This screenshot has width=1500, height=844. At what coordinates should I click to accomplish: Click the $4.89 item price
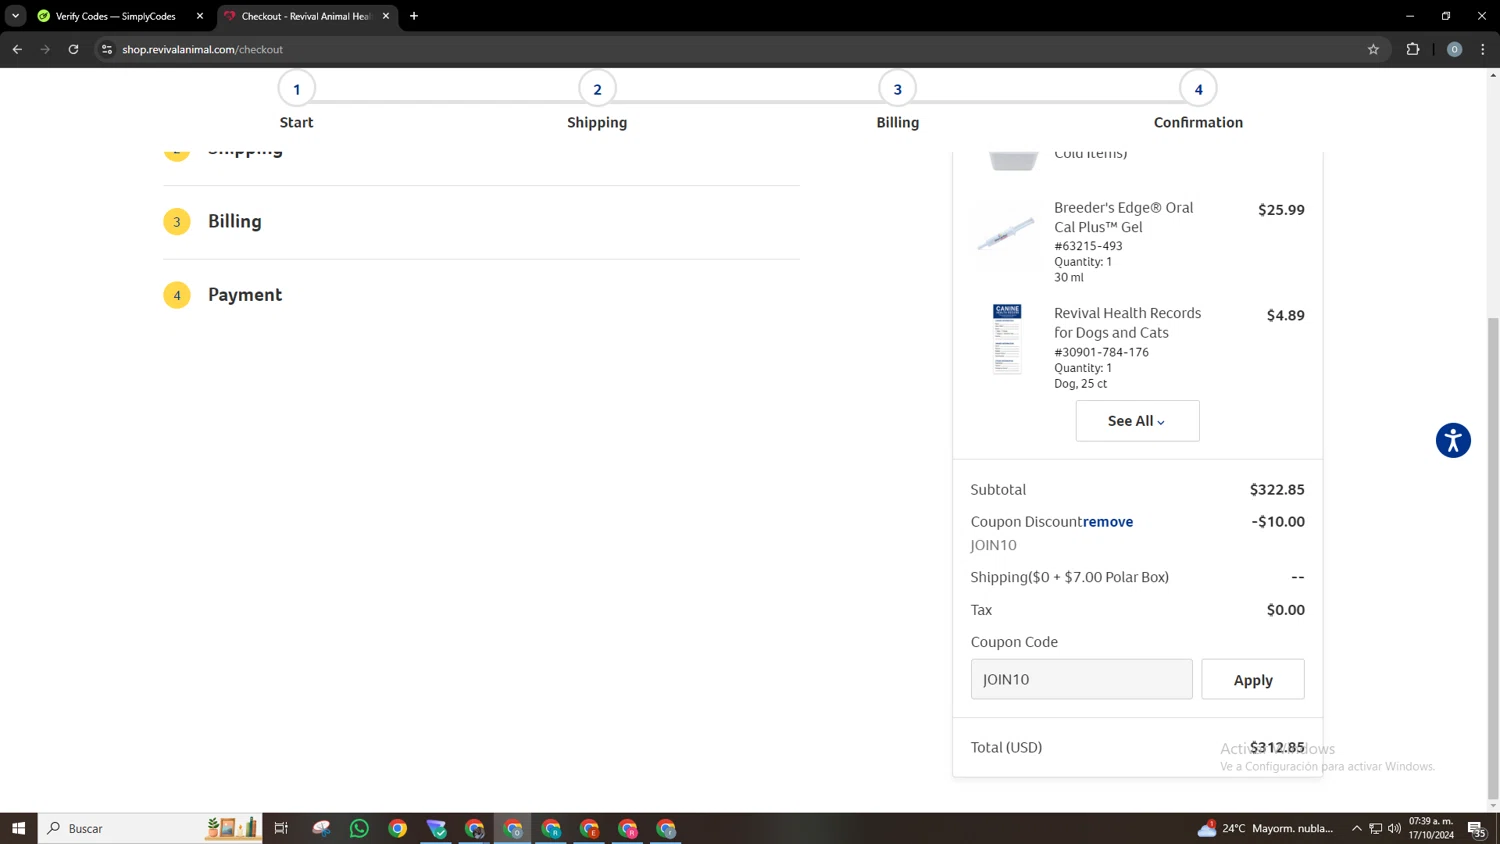tap(1285, 315)
